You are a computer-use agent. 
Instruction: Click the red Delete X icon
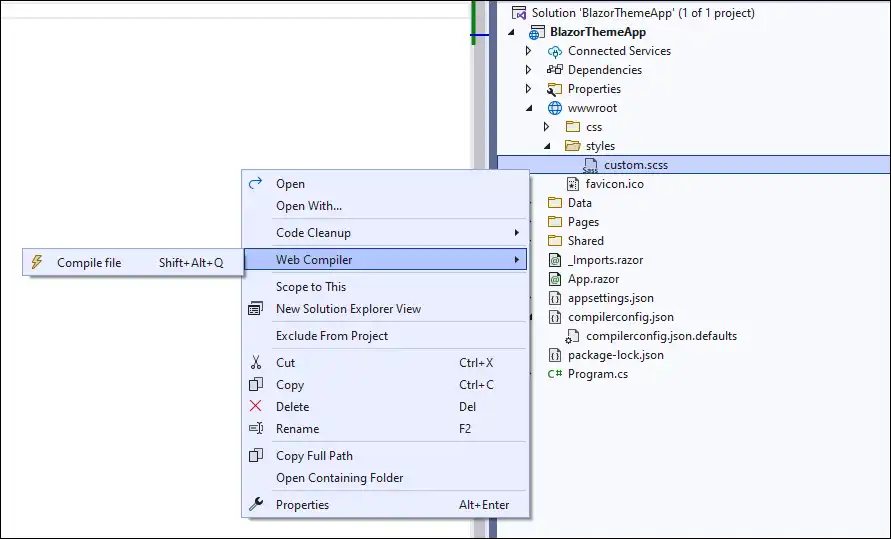click(x=256, y=406)
